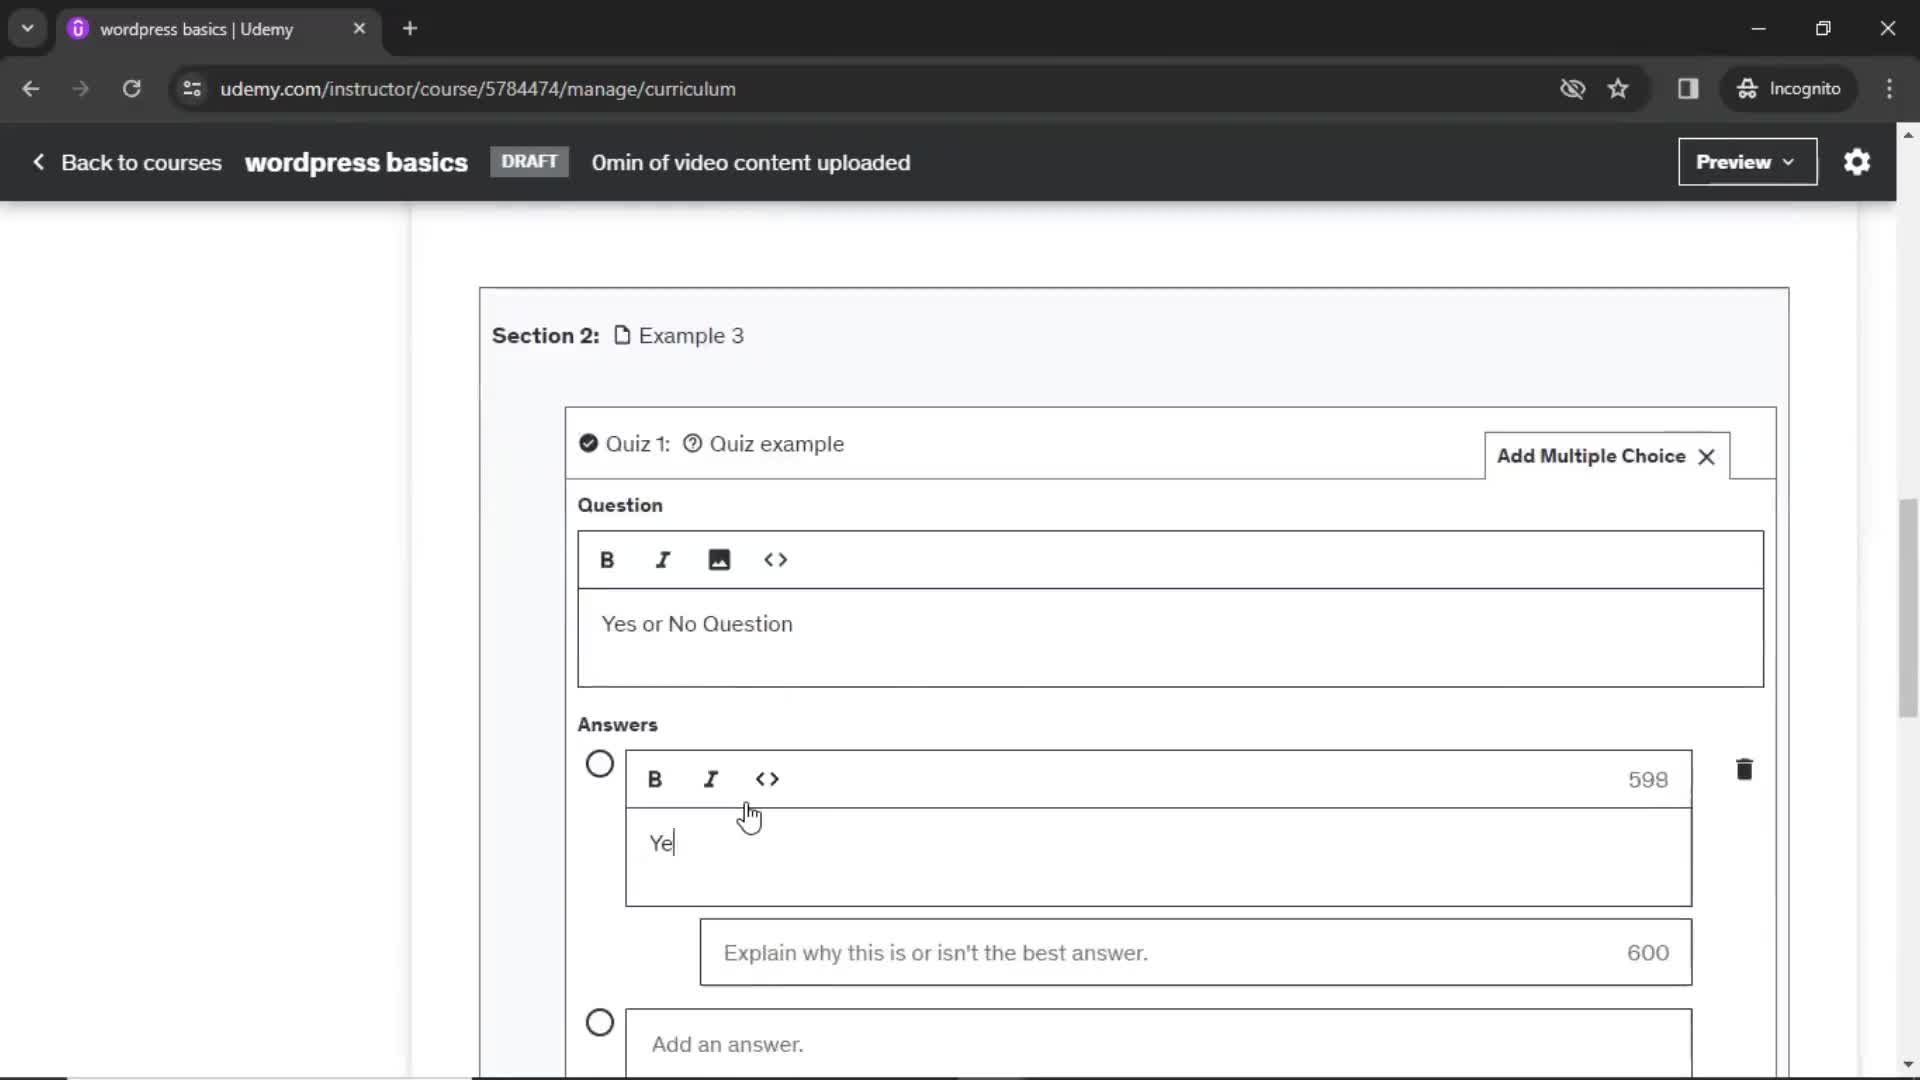The width and height of the screenshot is (1920, 1080).
Task: Click the Quiz example label text
Action: pos(777,443)
